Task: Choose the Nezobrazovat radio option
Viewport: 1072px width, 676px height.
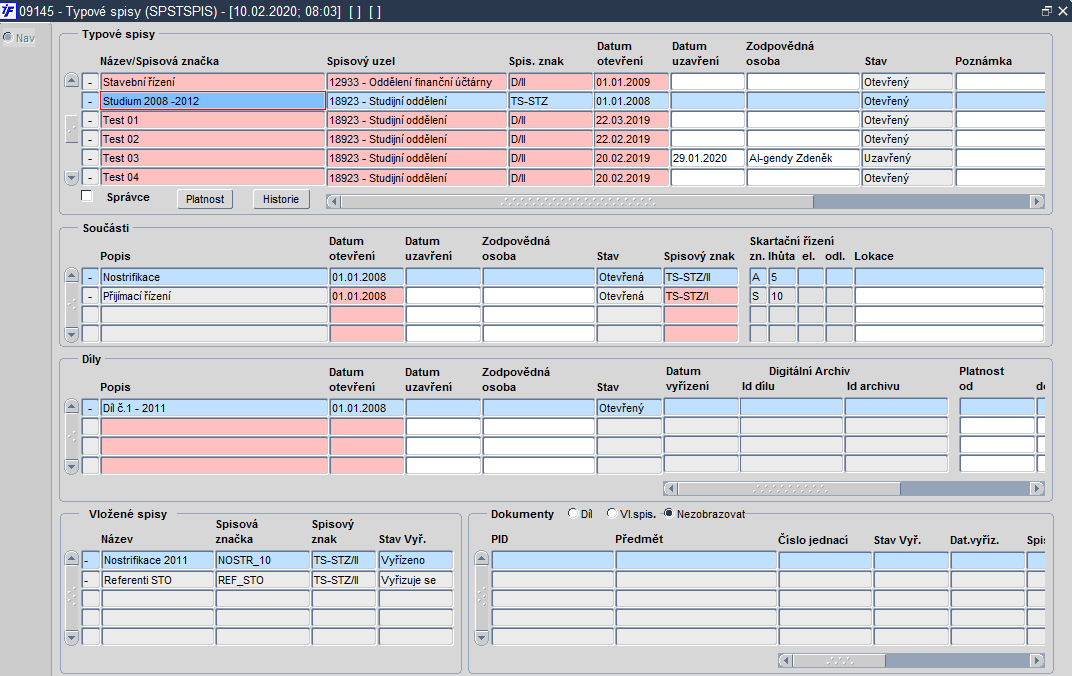Action: pyautogui.click(x=669, y=513)
